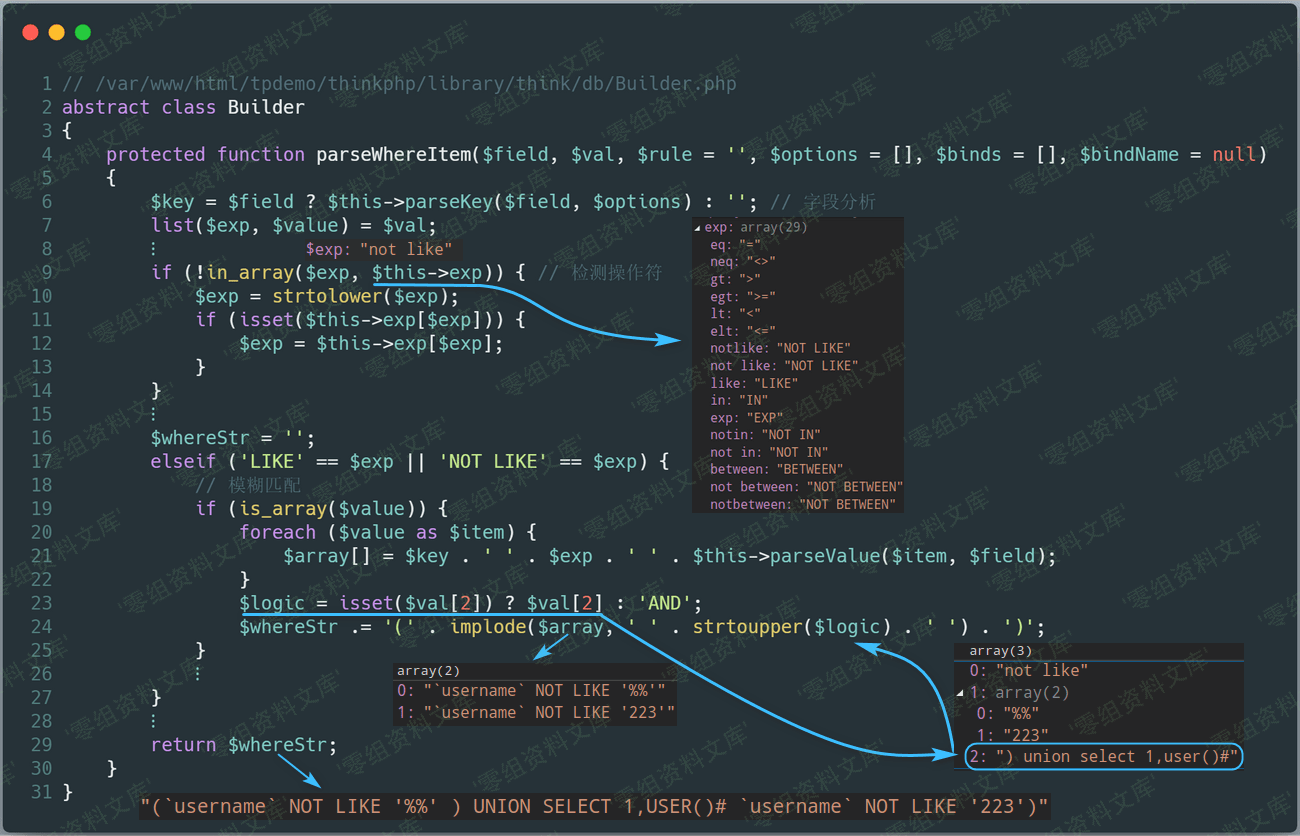
Task: Expand folded code marker on line 26
Action: [197, 674]
